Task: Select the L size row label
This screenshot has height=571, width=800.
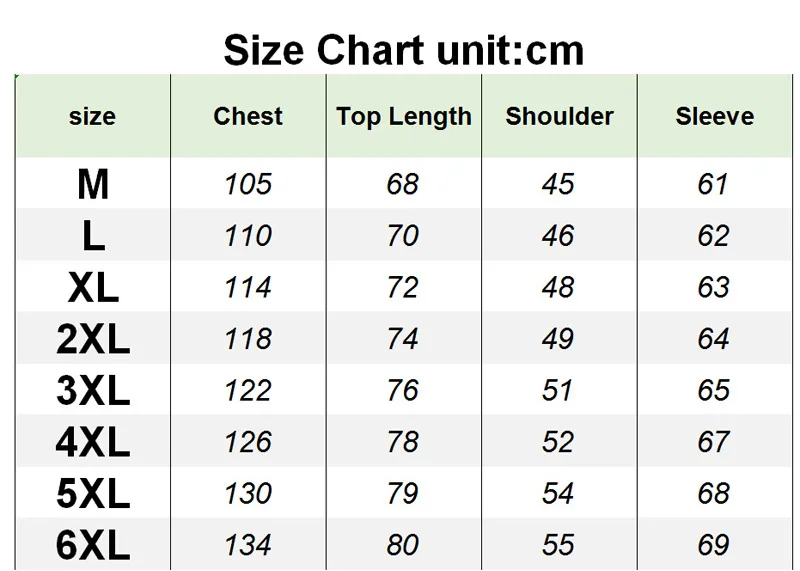Action: [93, 236]
